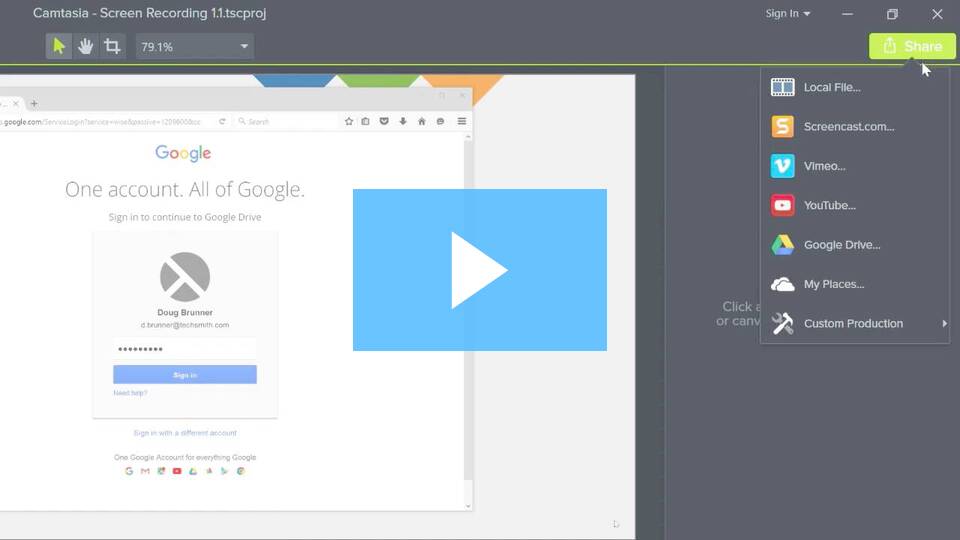Screen dimensions: 960x540
Task: Click the Gmail icon in Google footer
Action: 145,471
